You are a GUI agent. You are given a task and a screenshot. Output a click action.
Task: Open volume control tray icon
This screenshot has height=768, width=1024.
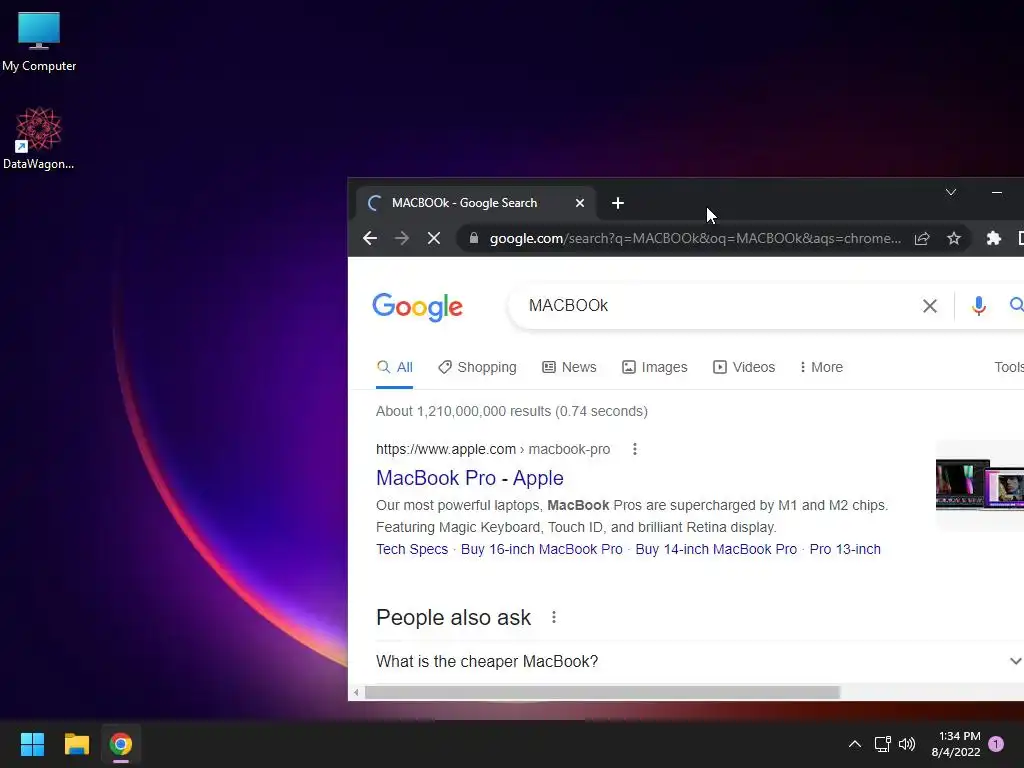(907, 744)
